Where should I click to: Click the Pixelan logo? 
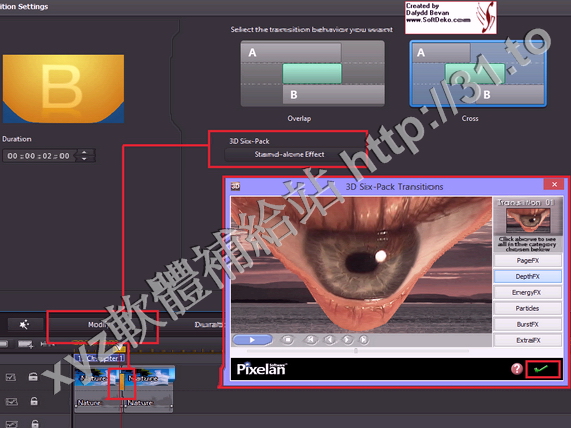pyautogui.click(x=261, y=369)
